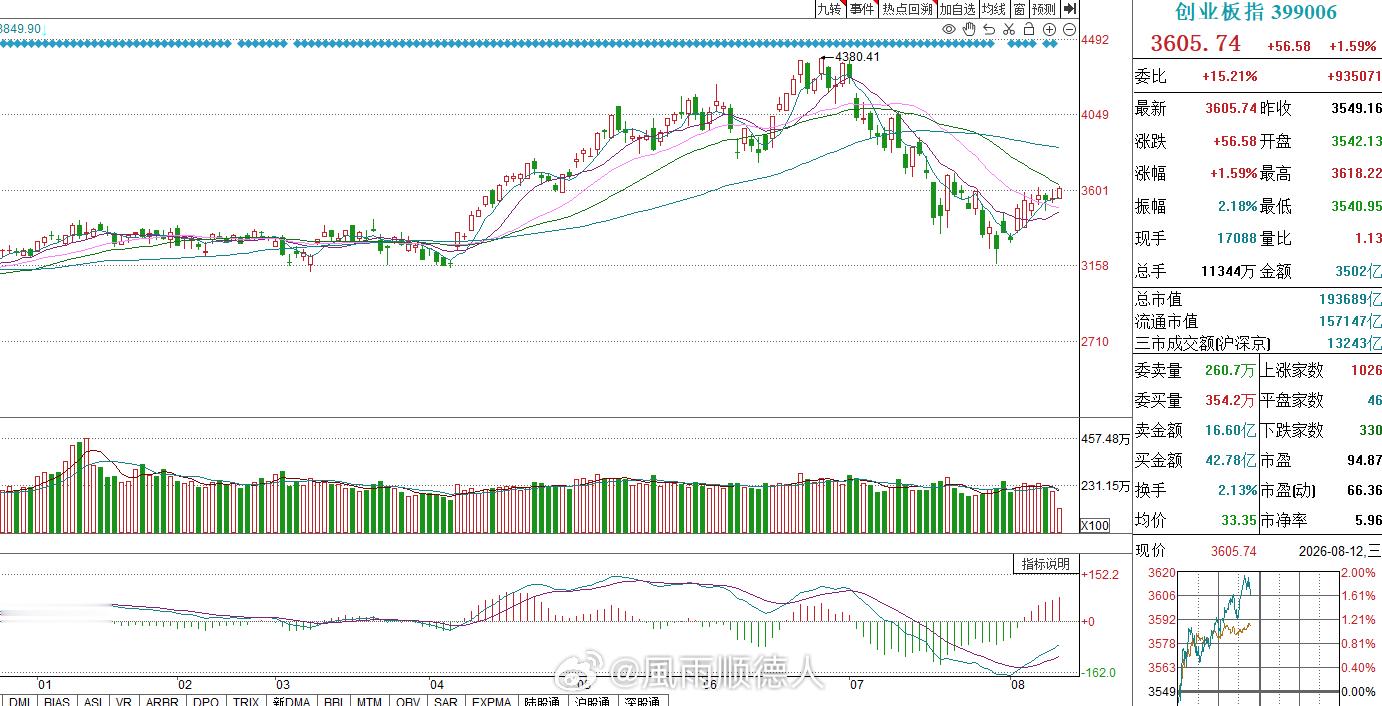The width and height of the screenshot is (1382, 706).
Task: Click the 流通市值 157147亿 row
Action: pos(1258,321)
